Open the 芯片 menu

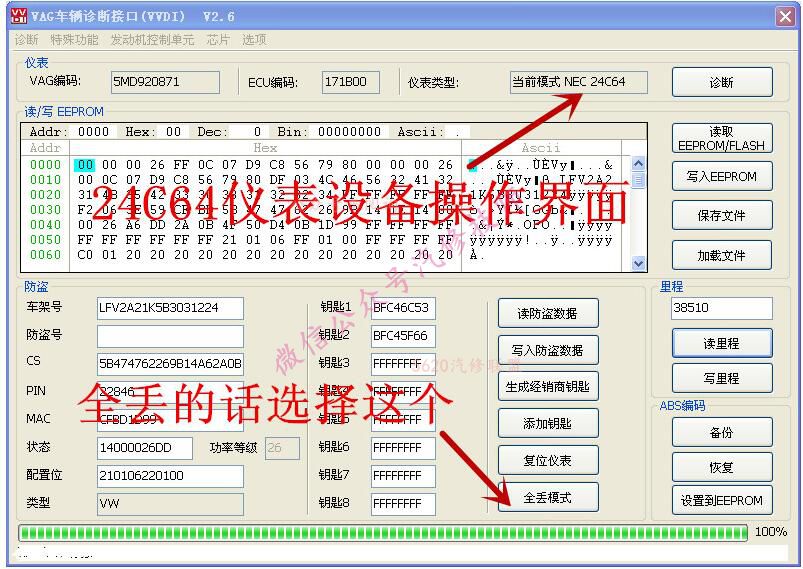point(218,39)
